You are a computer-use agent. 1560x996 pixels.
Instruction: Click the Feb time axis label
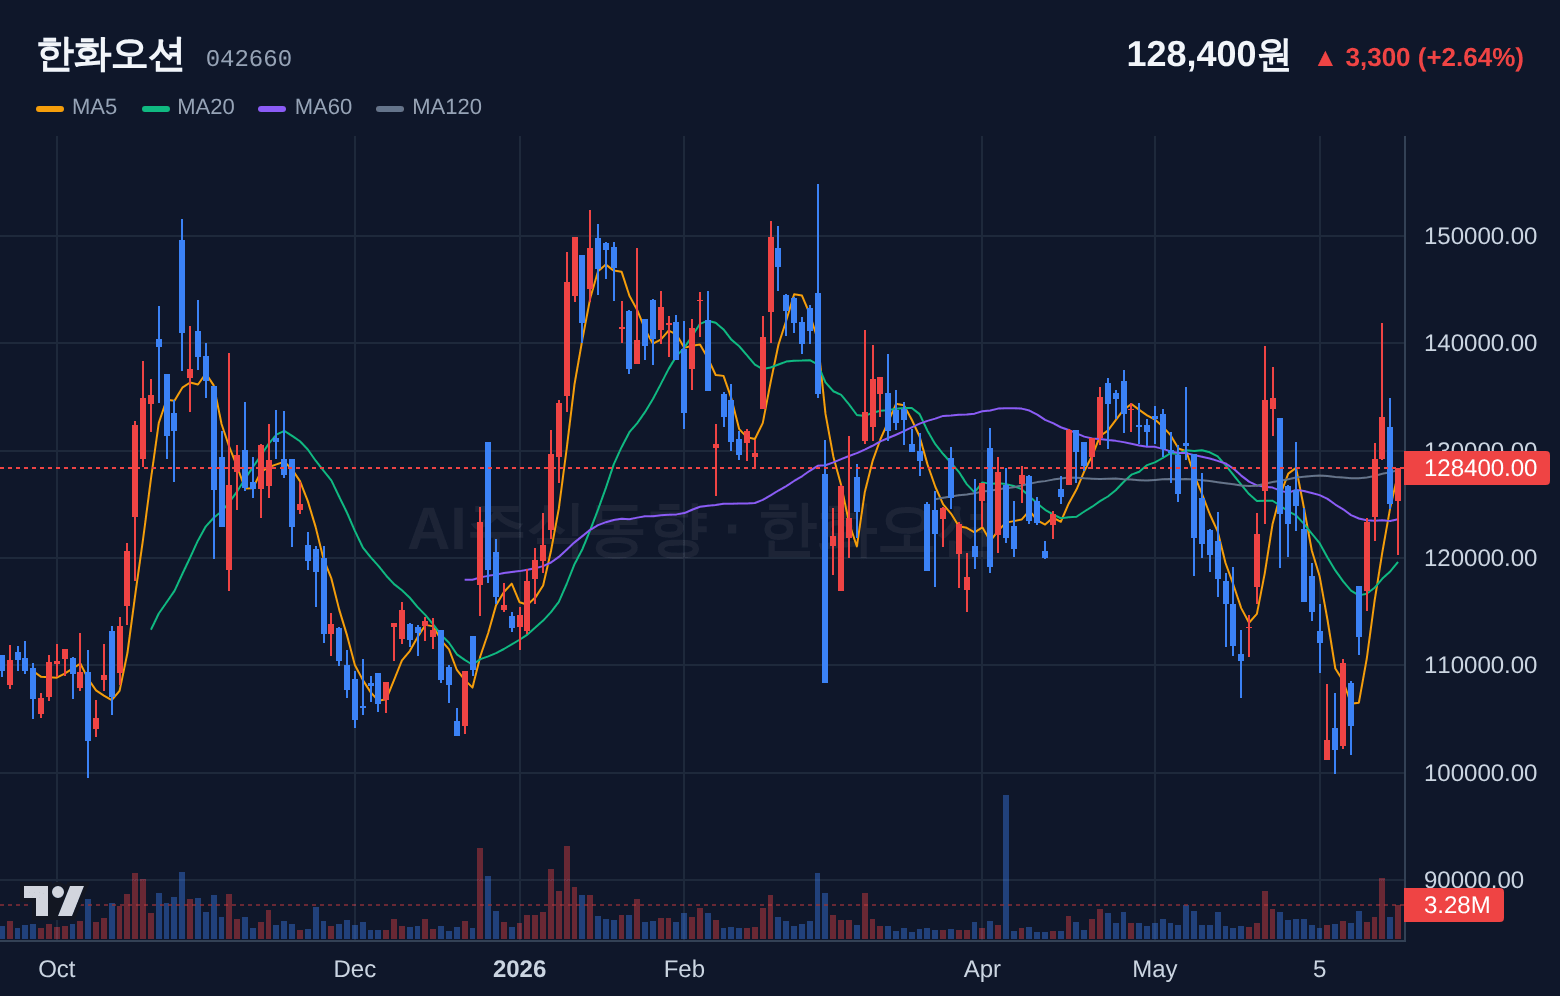click(684, 969)
